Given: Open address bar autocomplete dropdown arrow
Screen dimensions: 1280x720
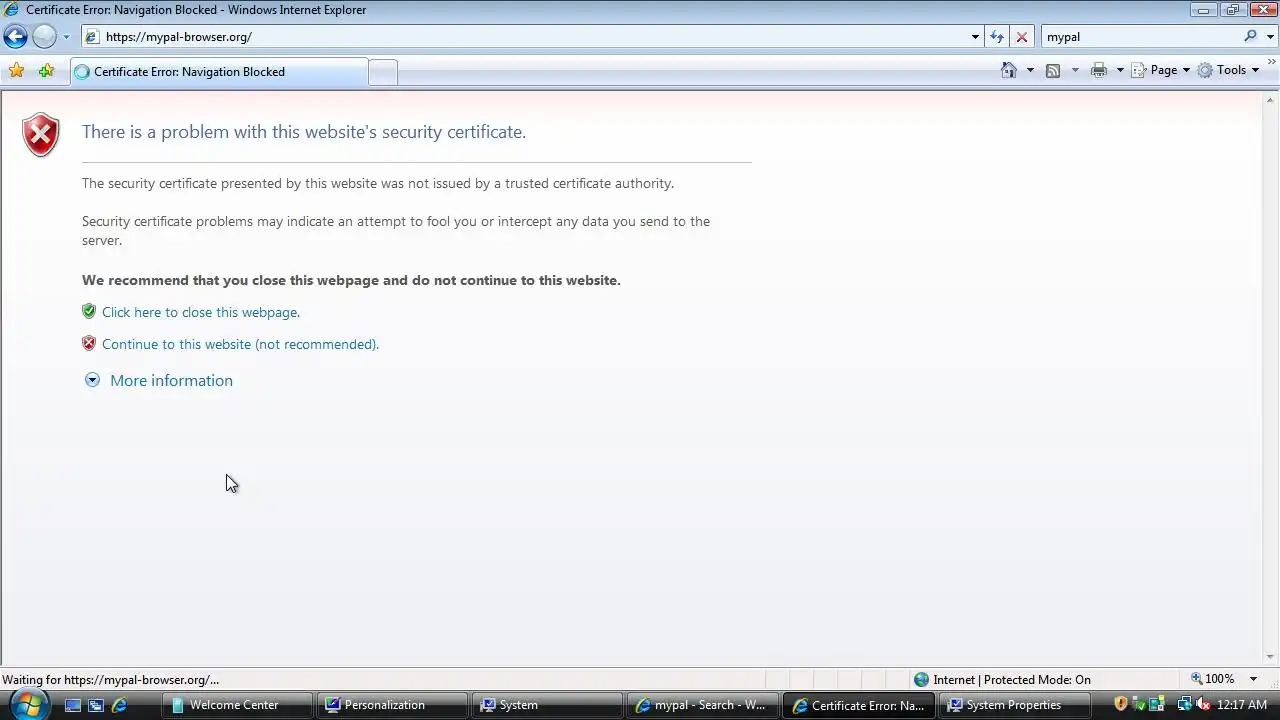Looking at the screenshot, I should pos(975,37).
